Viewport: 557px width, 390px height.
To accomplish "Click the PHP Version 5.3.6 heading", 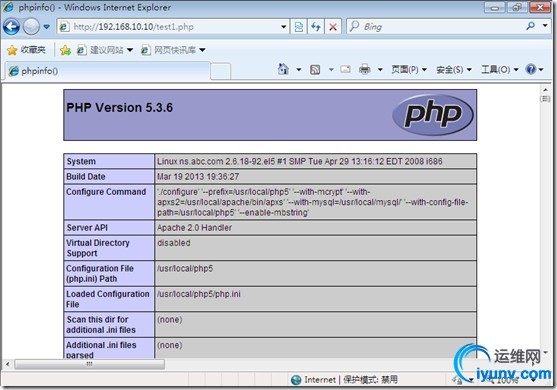I will pos(120,108).
